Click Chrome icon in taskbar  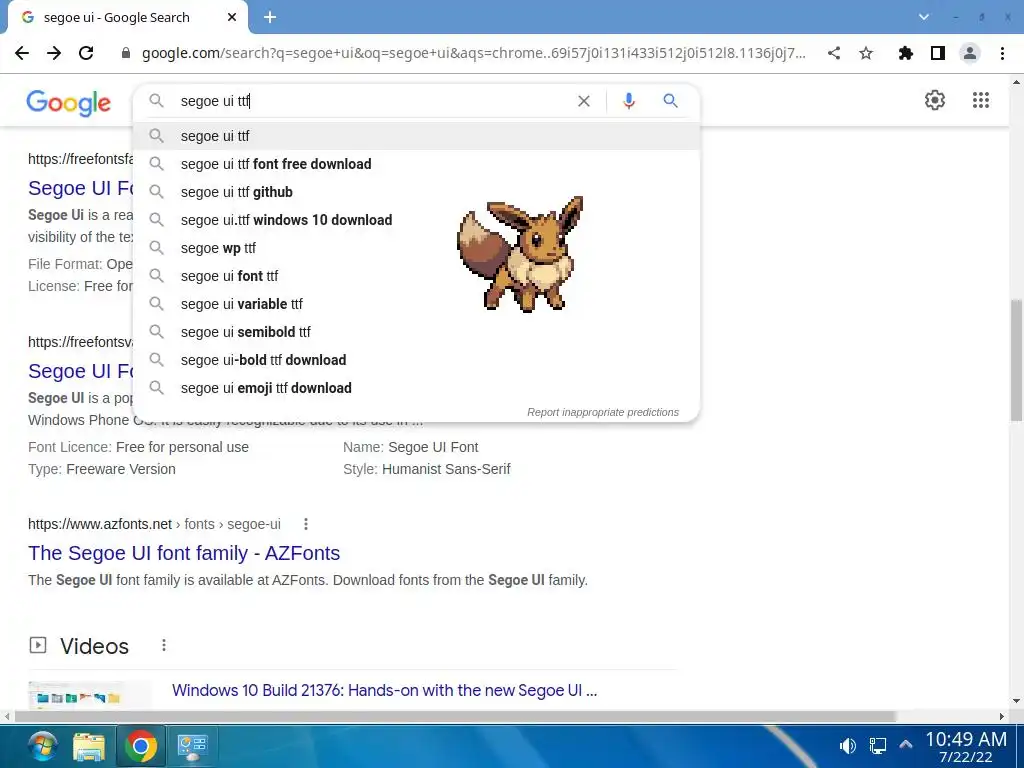point(140,746)
